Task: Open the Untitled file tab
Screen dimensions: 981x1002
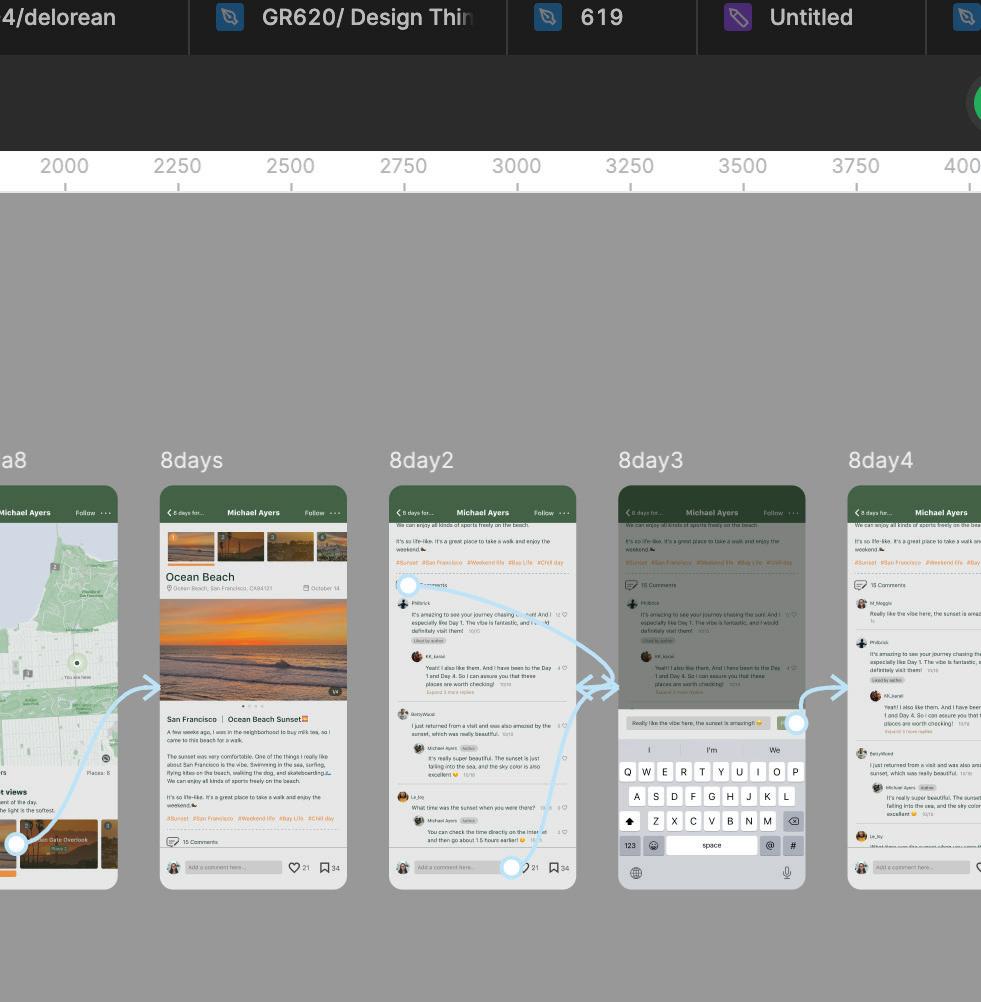Action: (811, 18)
